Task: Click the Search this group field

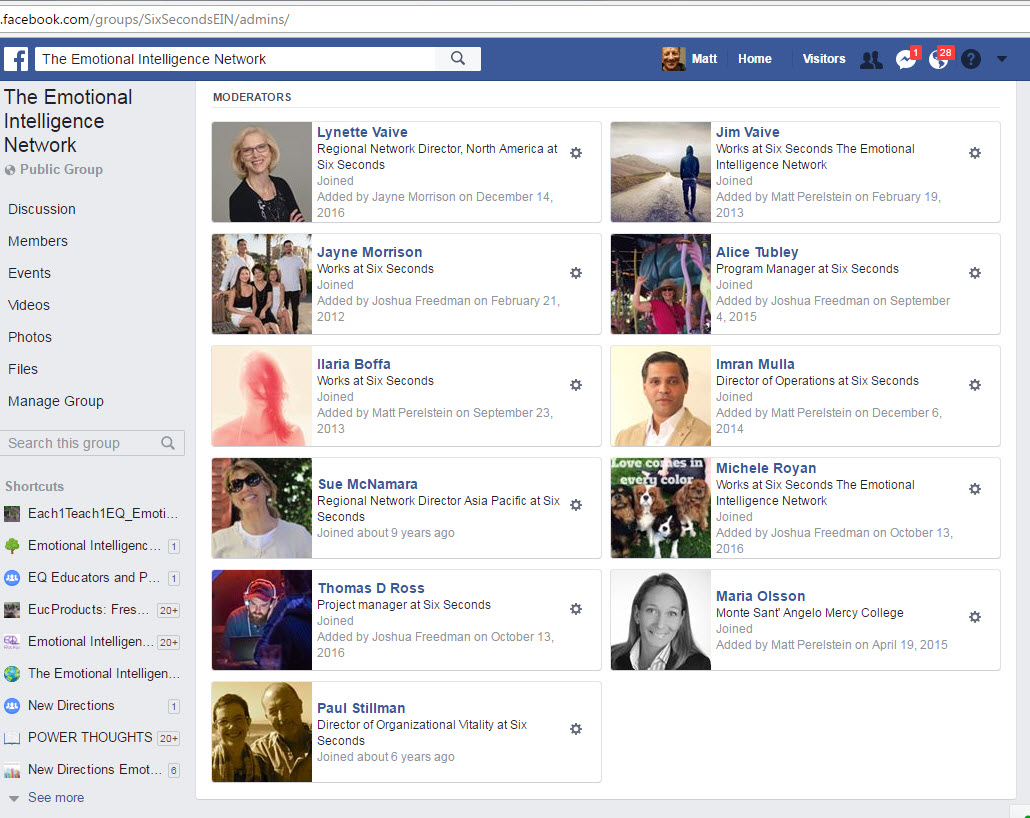Action: (82, 443)
